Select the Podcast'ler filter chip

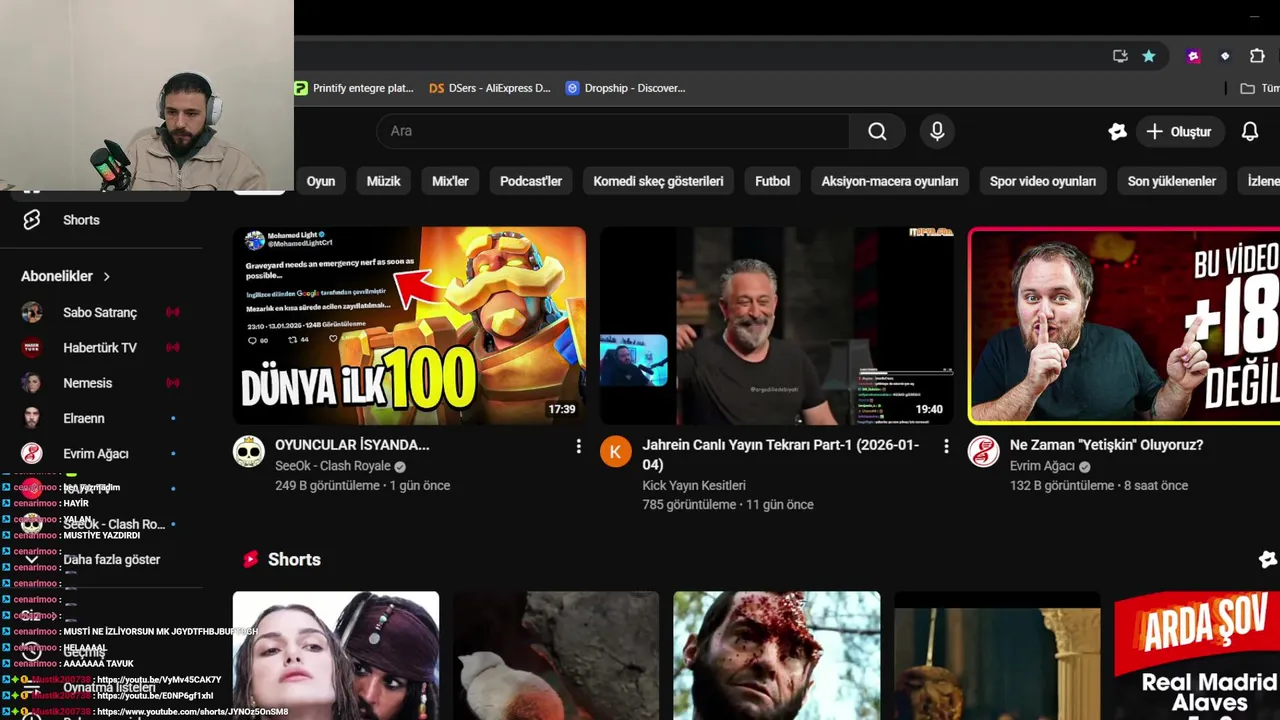coord(531,181)
